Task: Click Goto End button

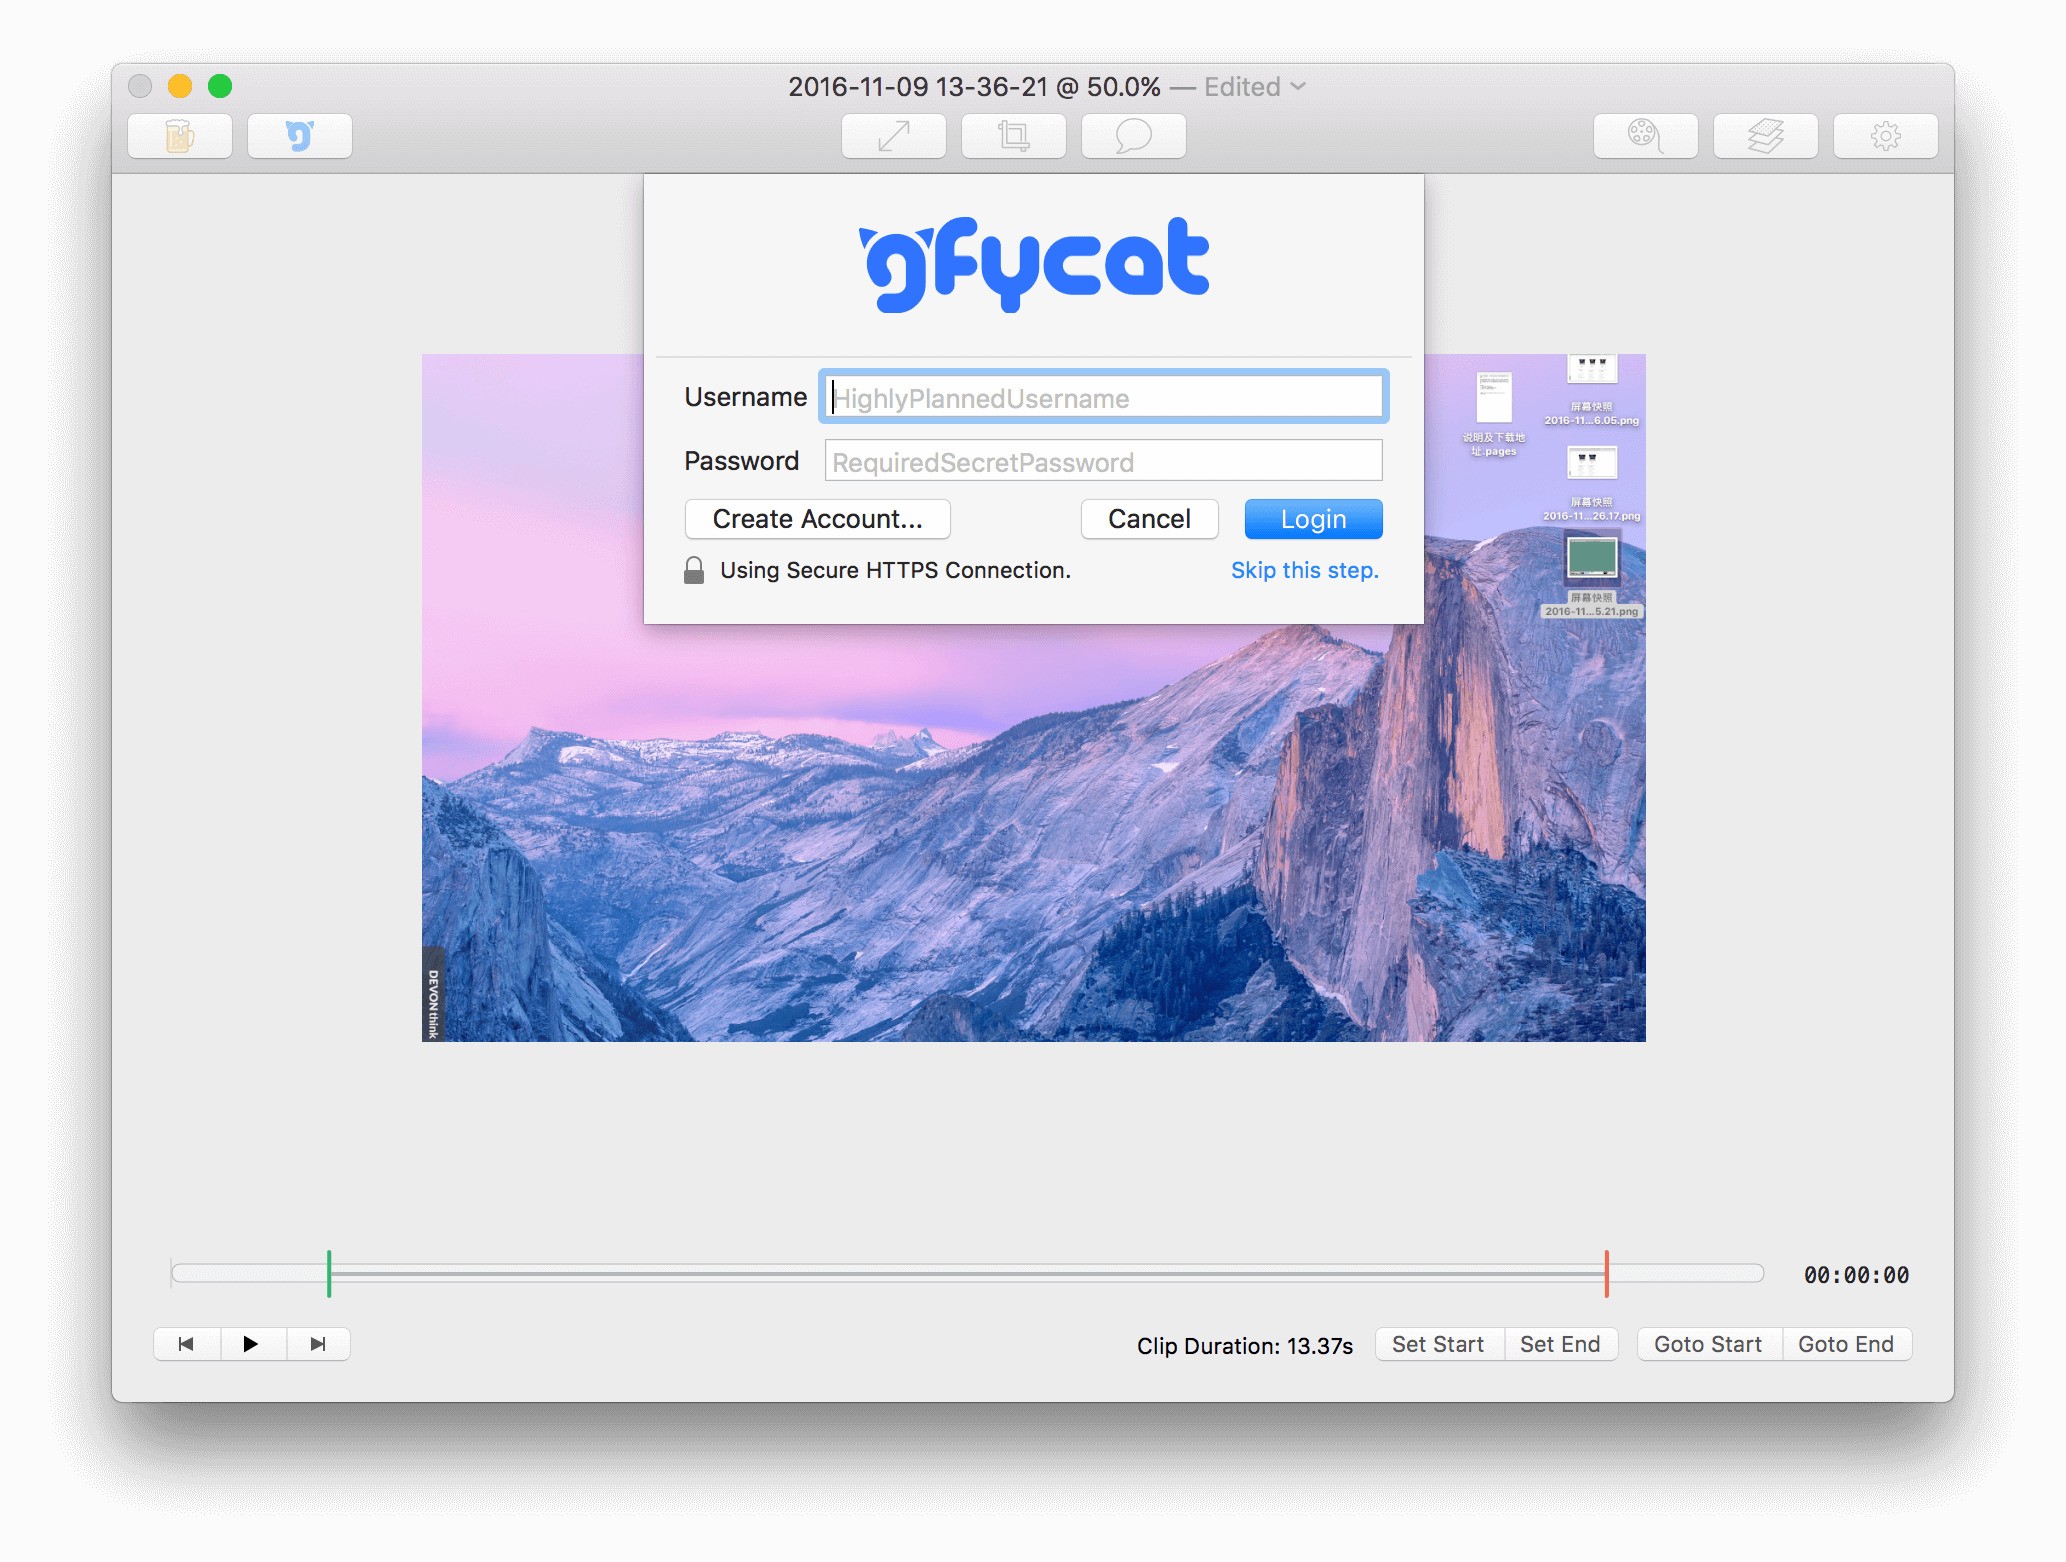Action: click(1846, 1344)
